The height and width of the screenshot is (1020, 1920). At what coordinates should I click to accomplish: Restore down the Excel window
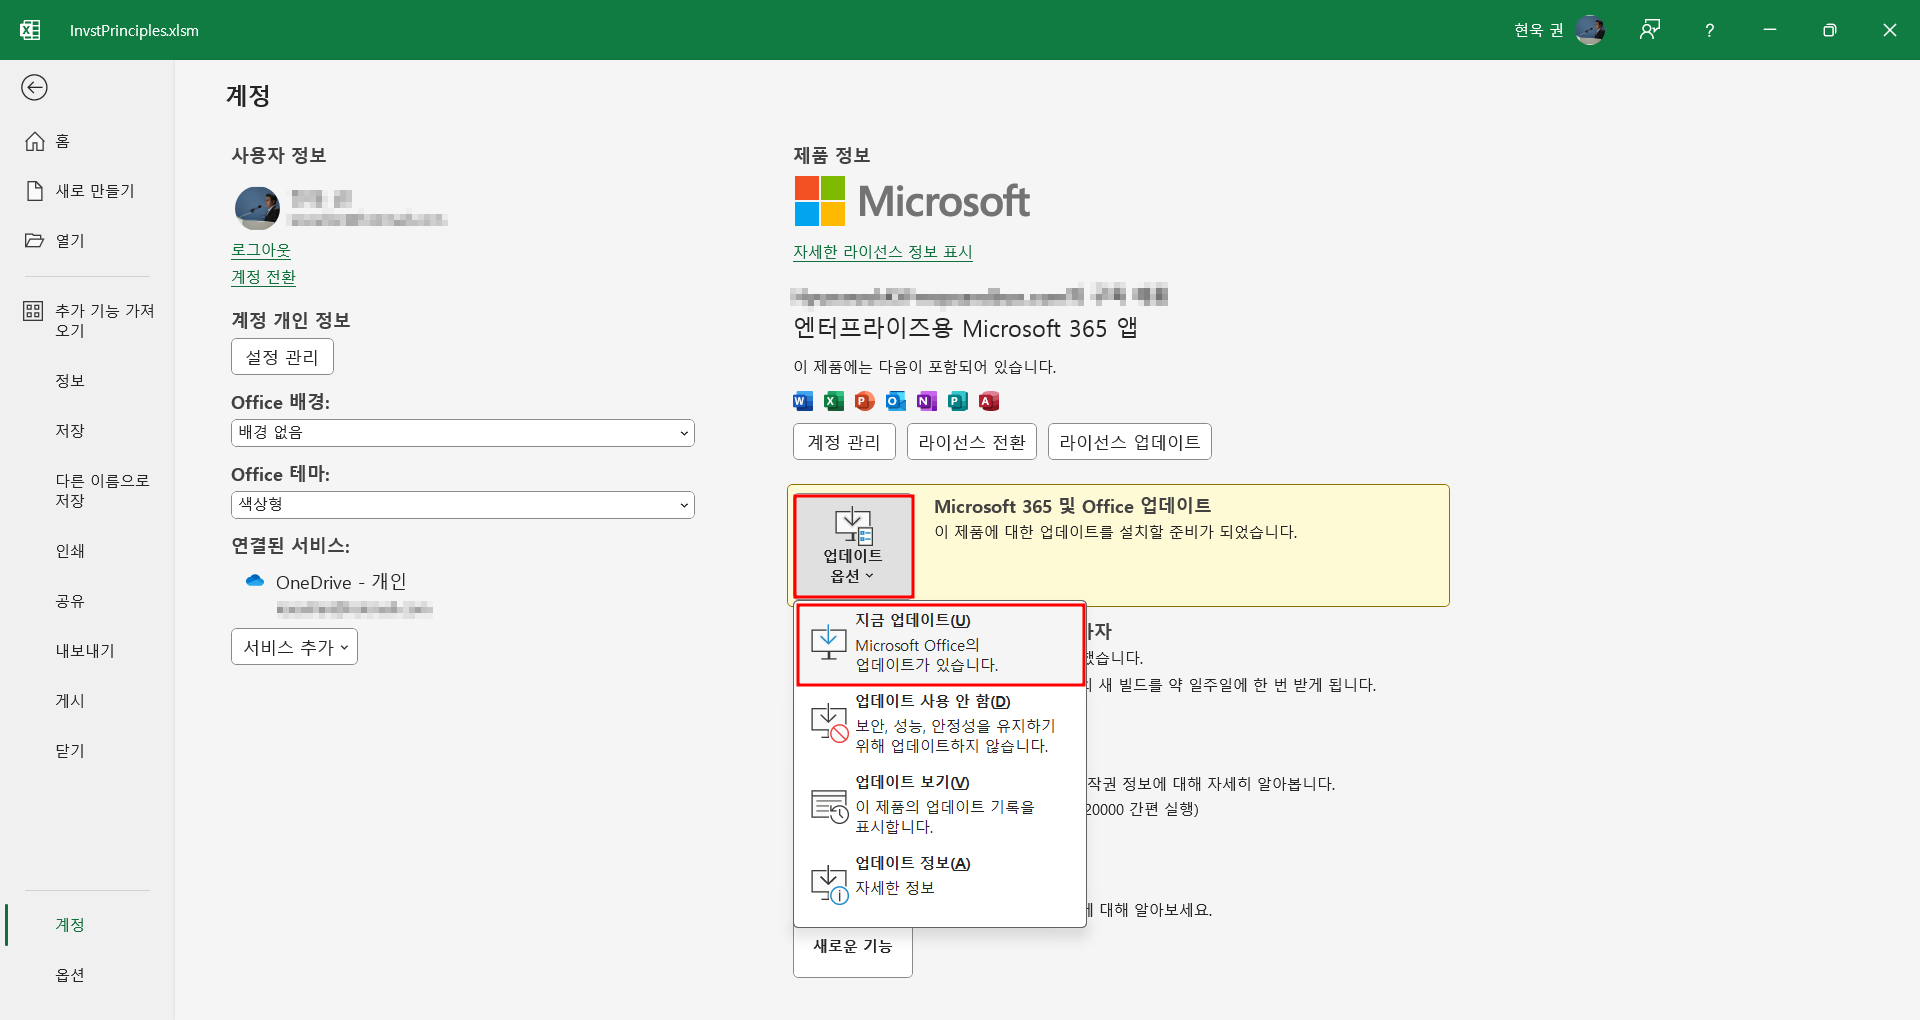(x=1830, y=30)
